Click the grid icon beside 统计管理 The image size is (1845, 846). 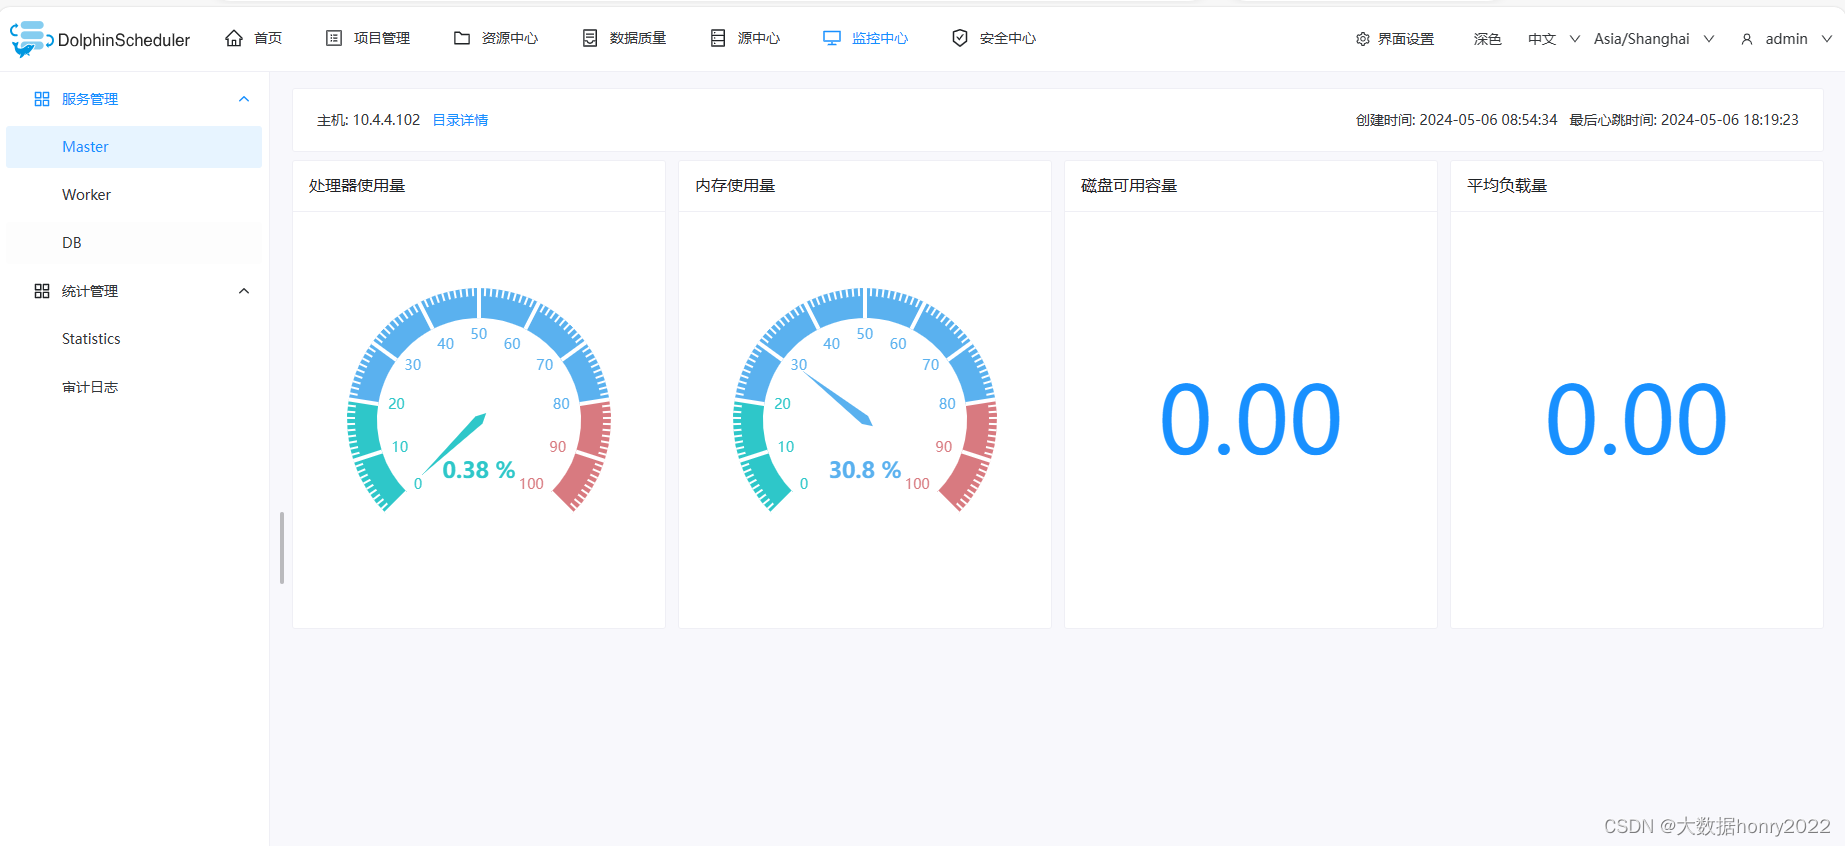[x=42, y=291]
